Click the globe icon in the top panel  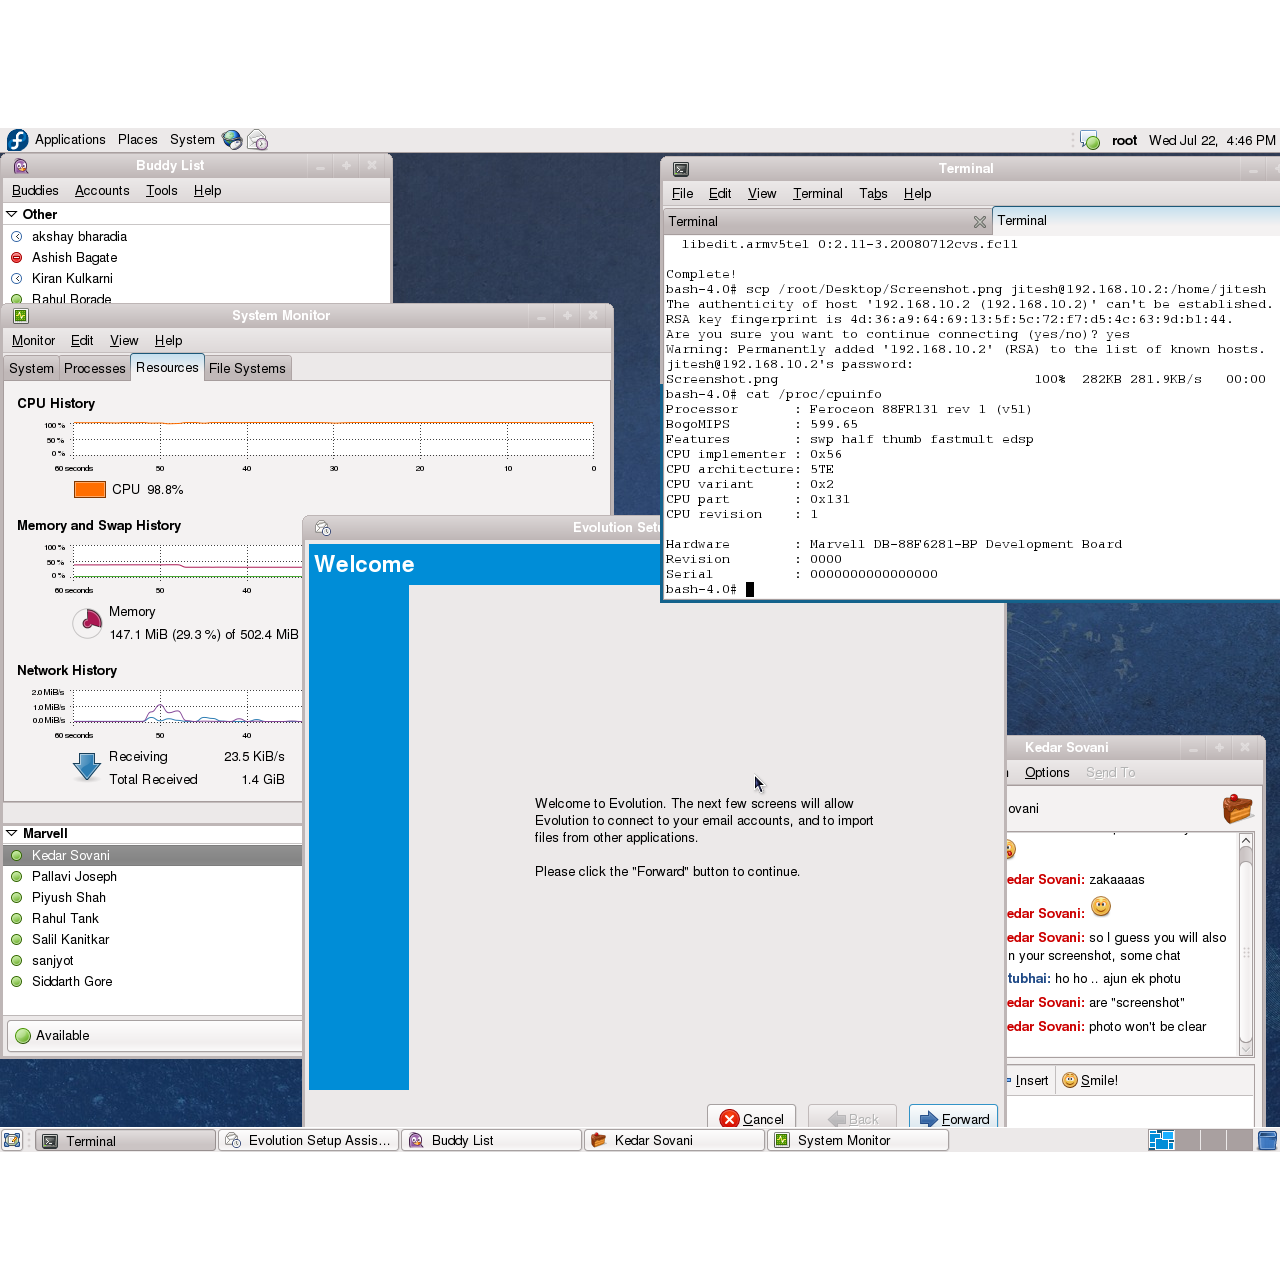click(x=231, y=140)
